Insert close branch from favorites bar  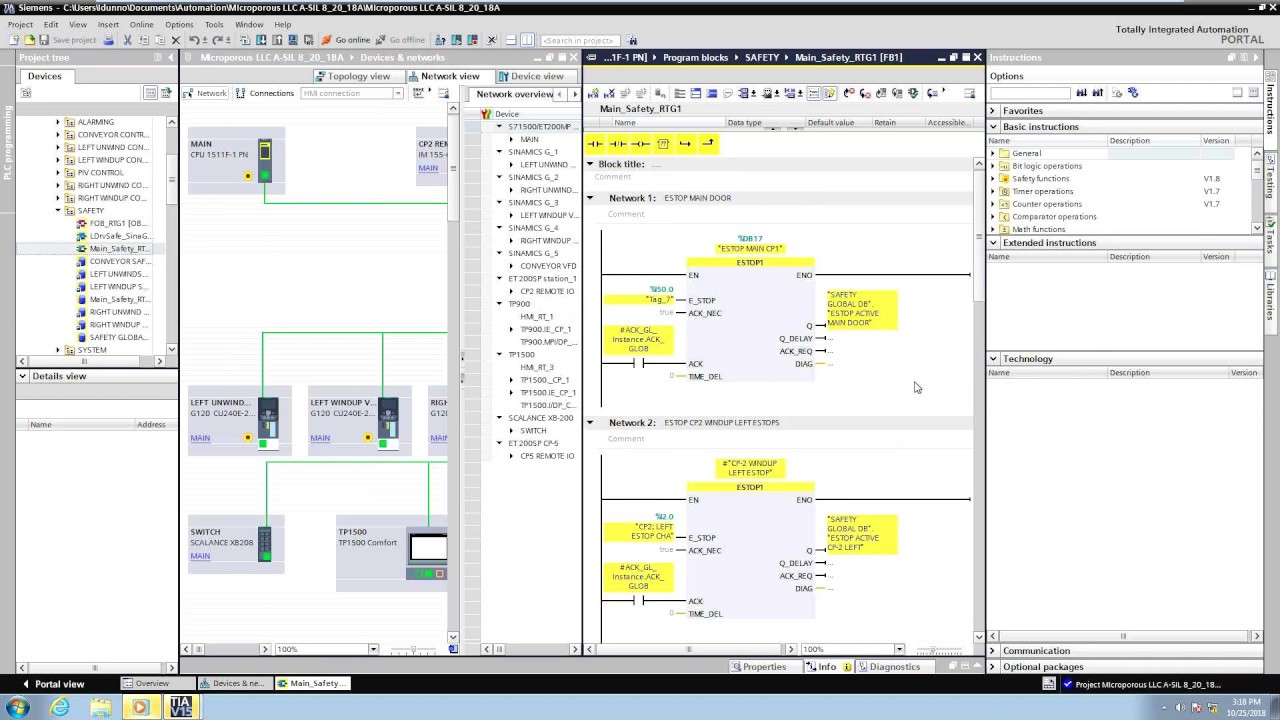[708, 144]
